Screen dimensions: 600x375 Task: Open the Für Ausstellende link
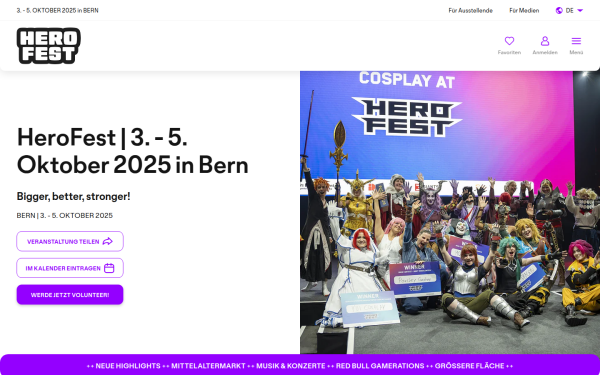click(x=470, y=11)
